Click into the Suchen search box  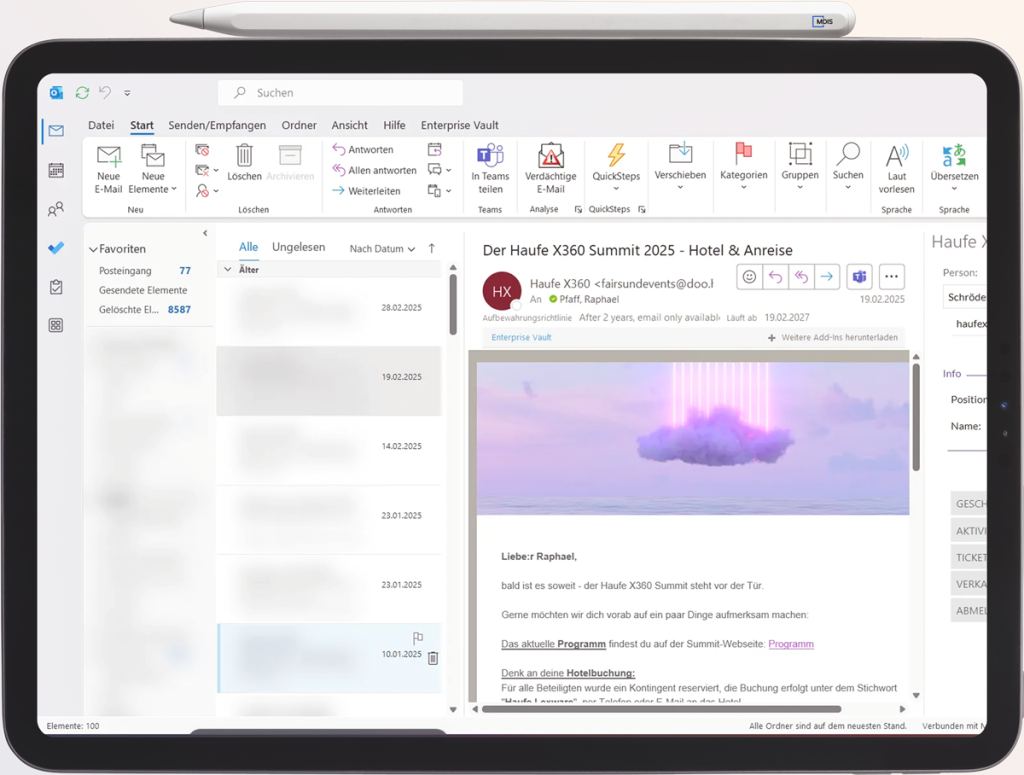[x=340, y=93]
